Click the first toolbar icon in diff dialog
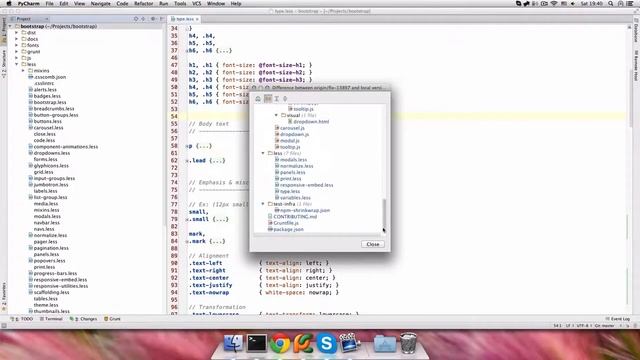The height and width of the screenshot is (360, 640). click(258, 98)
